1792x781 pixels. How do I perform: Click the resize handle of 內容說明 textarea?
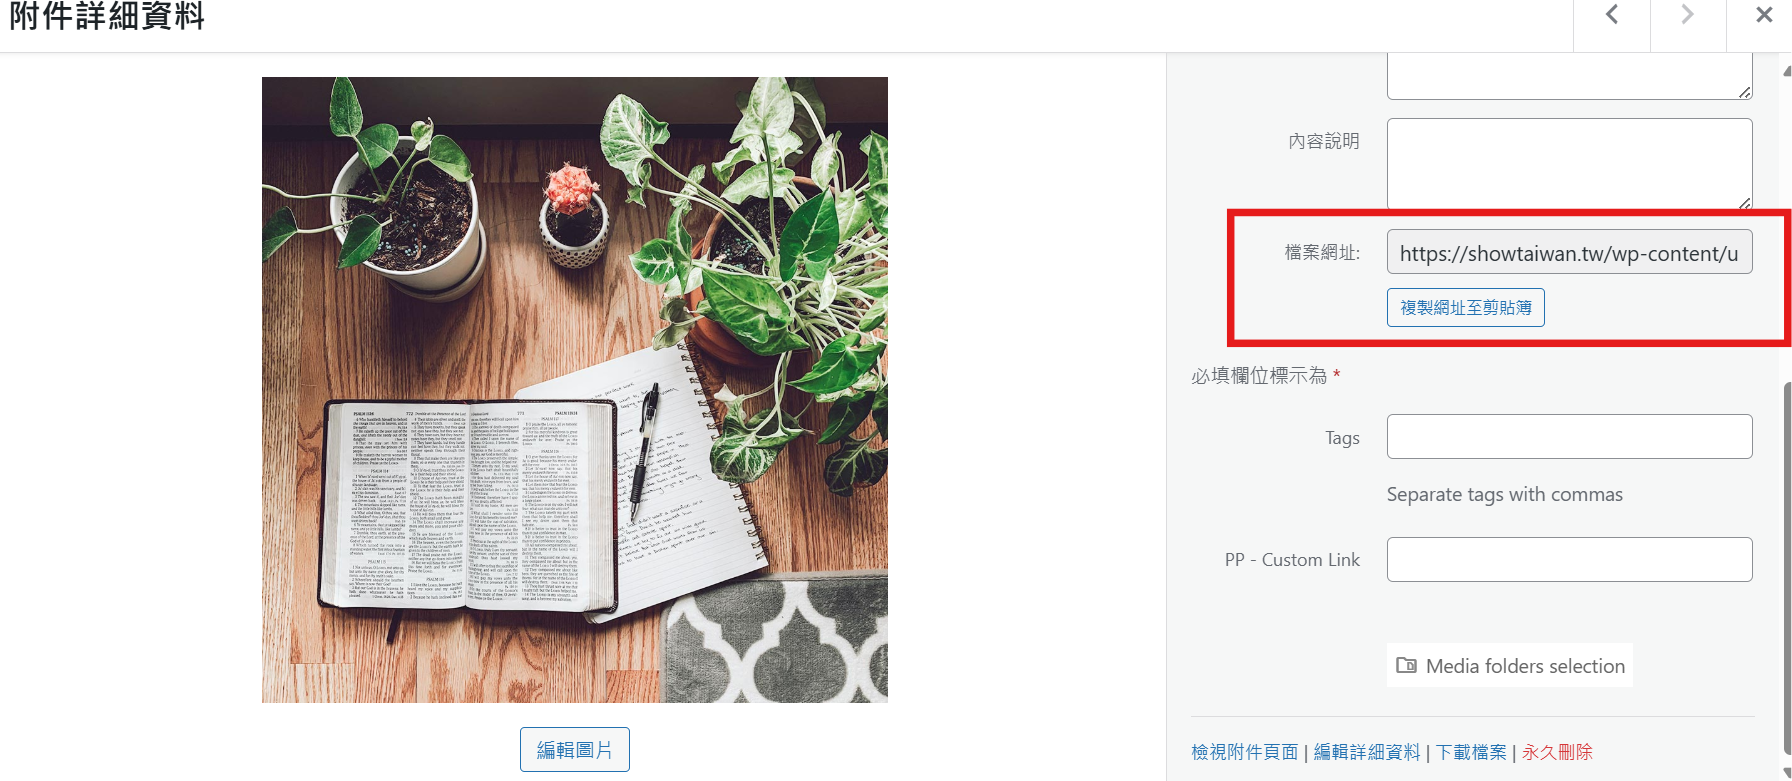(x=1744, y=202)
